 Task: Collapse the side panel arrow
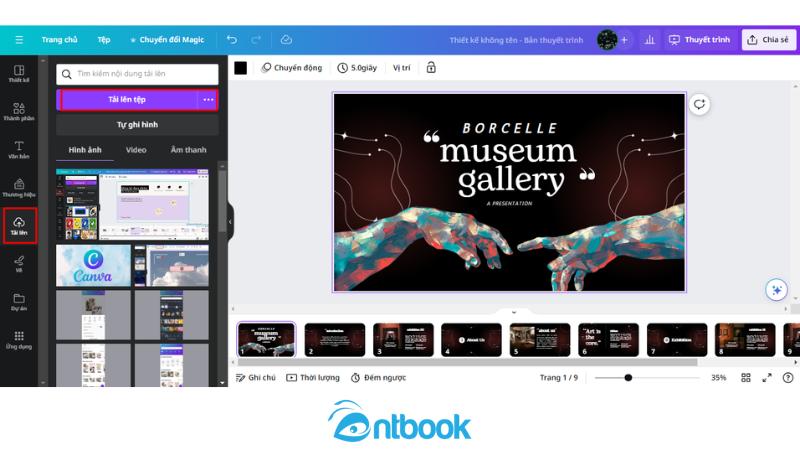[x=230, y=222]
